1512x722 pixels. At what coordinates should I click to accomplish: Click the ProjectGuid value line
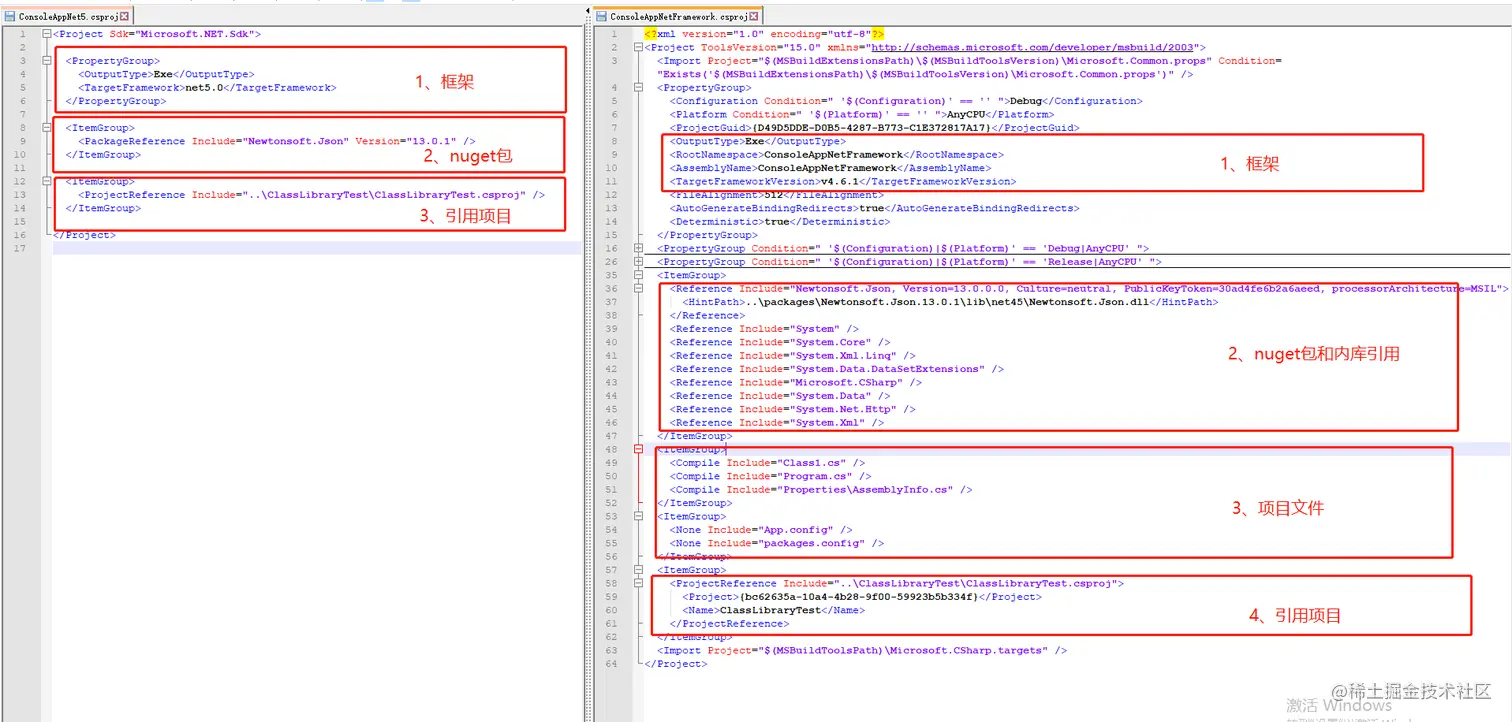[x=875, y=128]
